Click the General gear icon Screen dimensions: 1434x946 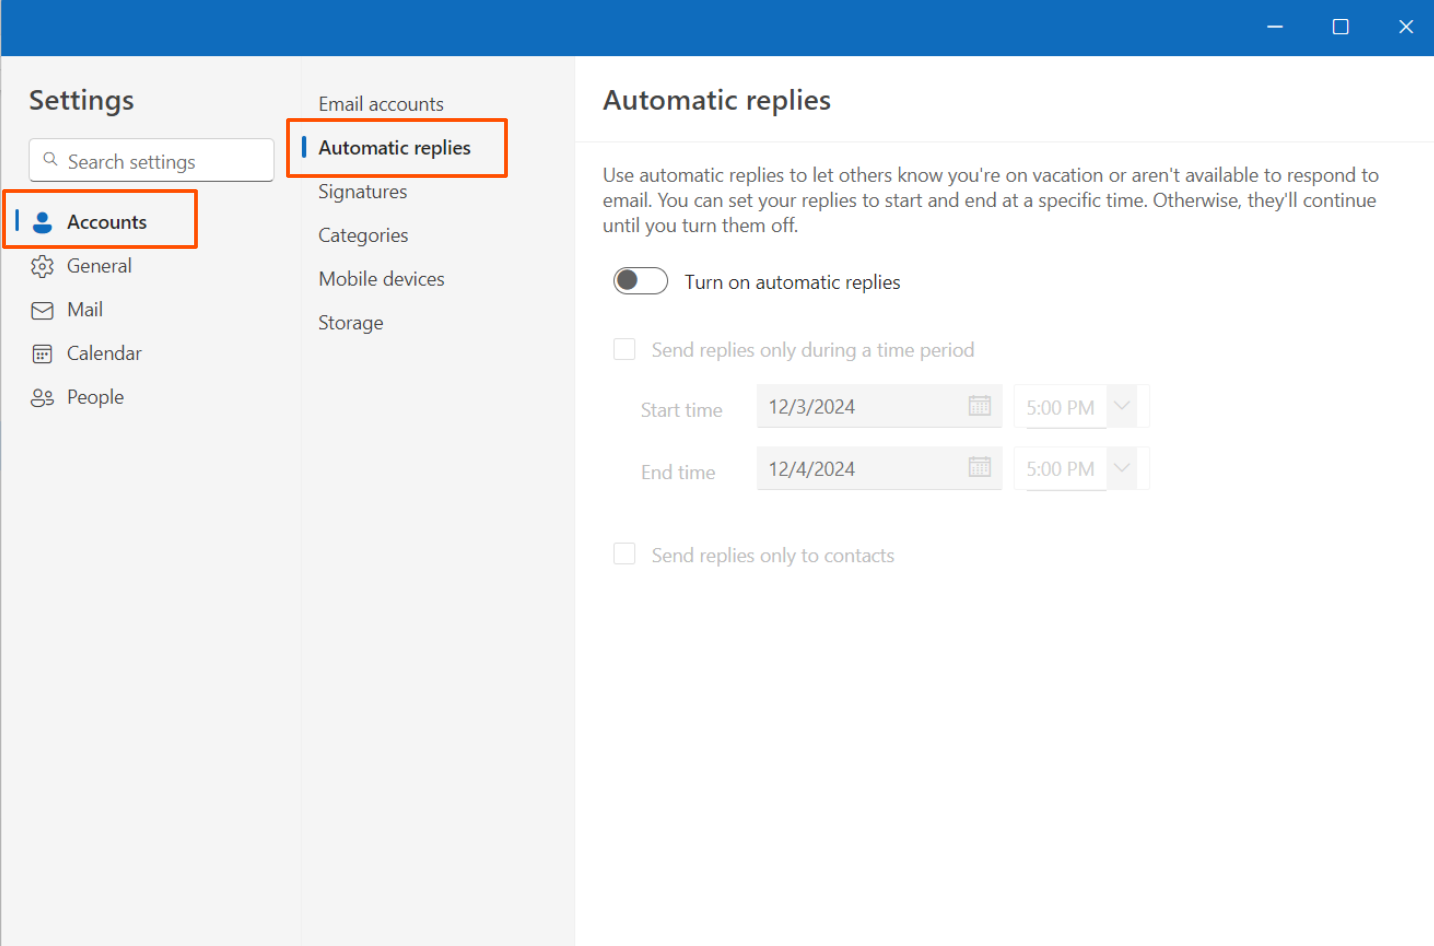point(42,266)
